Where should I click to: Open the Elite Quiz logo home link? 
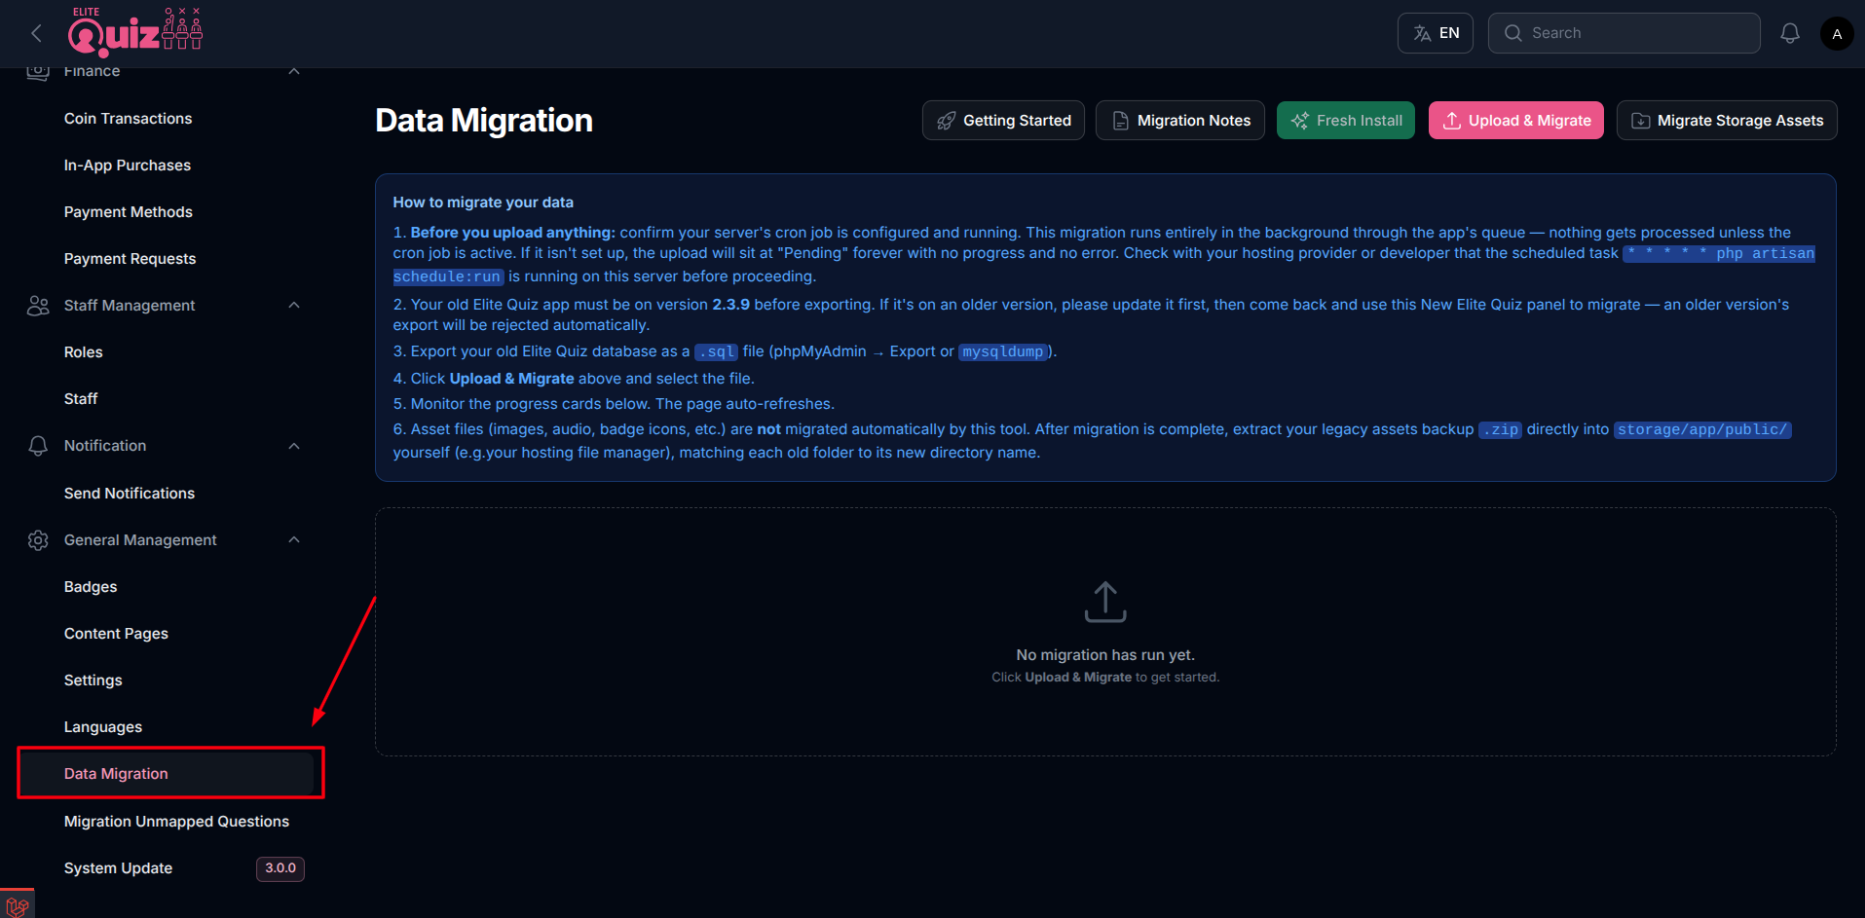pos(135,32)
